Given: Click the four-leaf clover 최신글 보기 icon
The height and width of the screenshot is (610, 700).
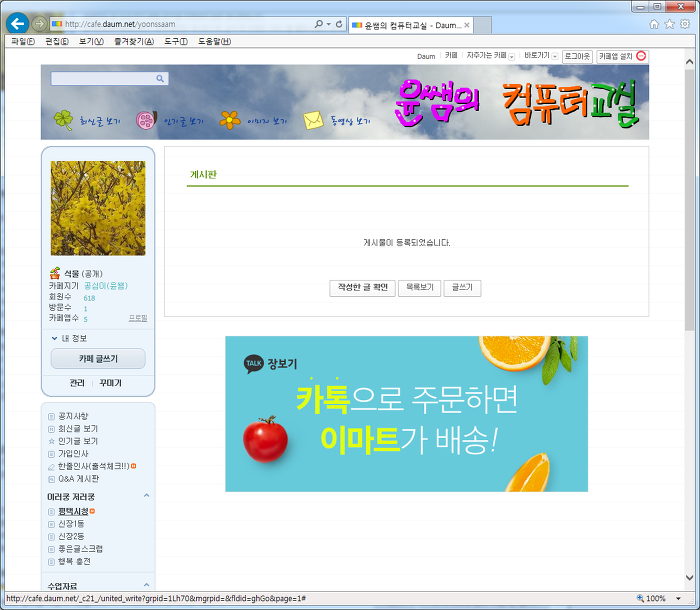Looking at the screenshot, I should [x=63, y=120].
